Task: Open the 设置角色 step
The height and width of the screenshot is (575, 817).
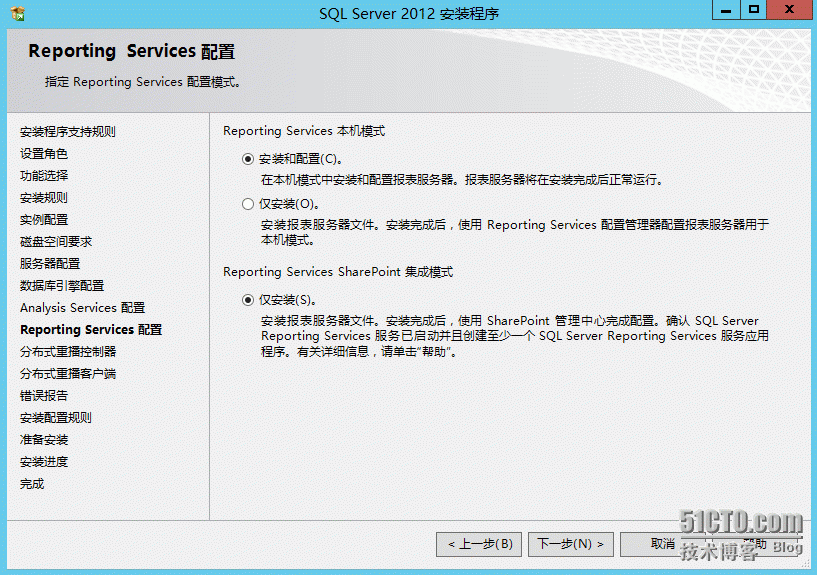Action: pos(44,154)
